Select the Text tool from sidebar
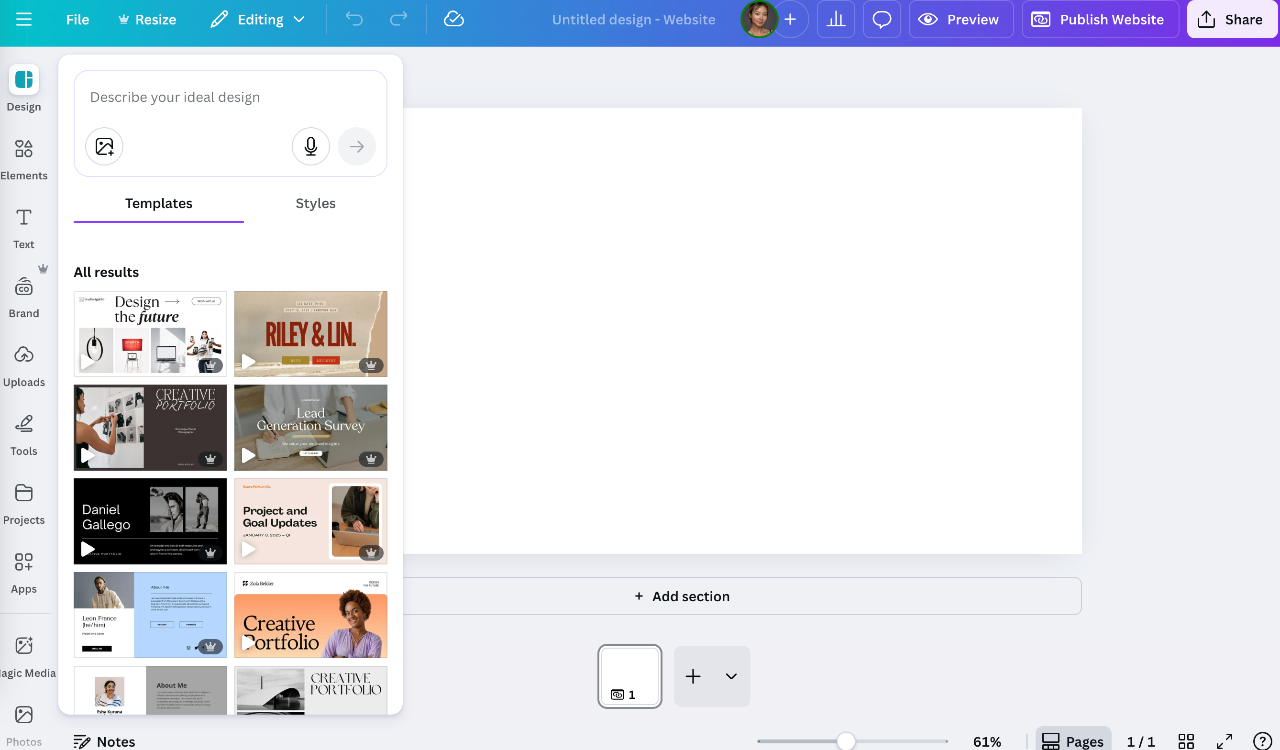Screen dimensions: 1280x750 pyautogui.click(x=24, y=227)
